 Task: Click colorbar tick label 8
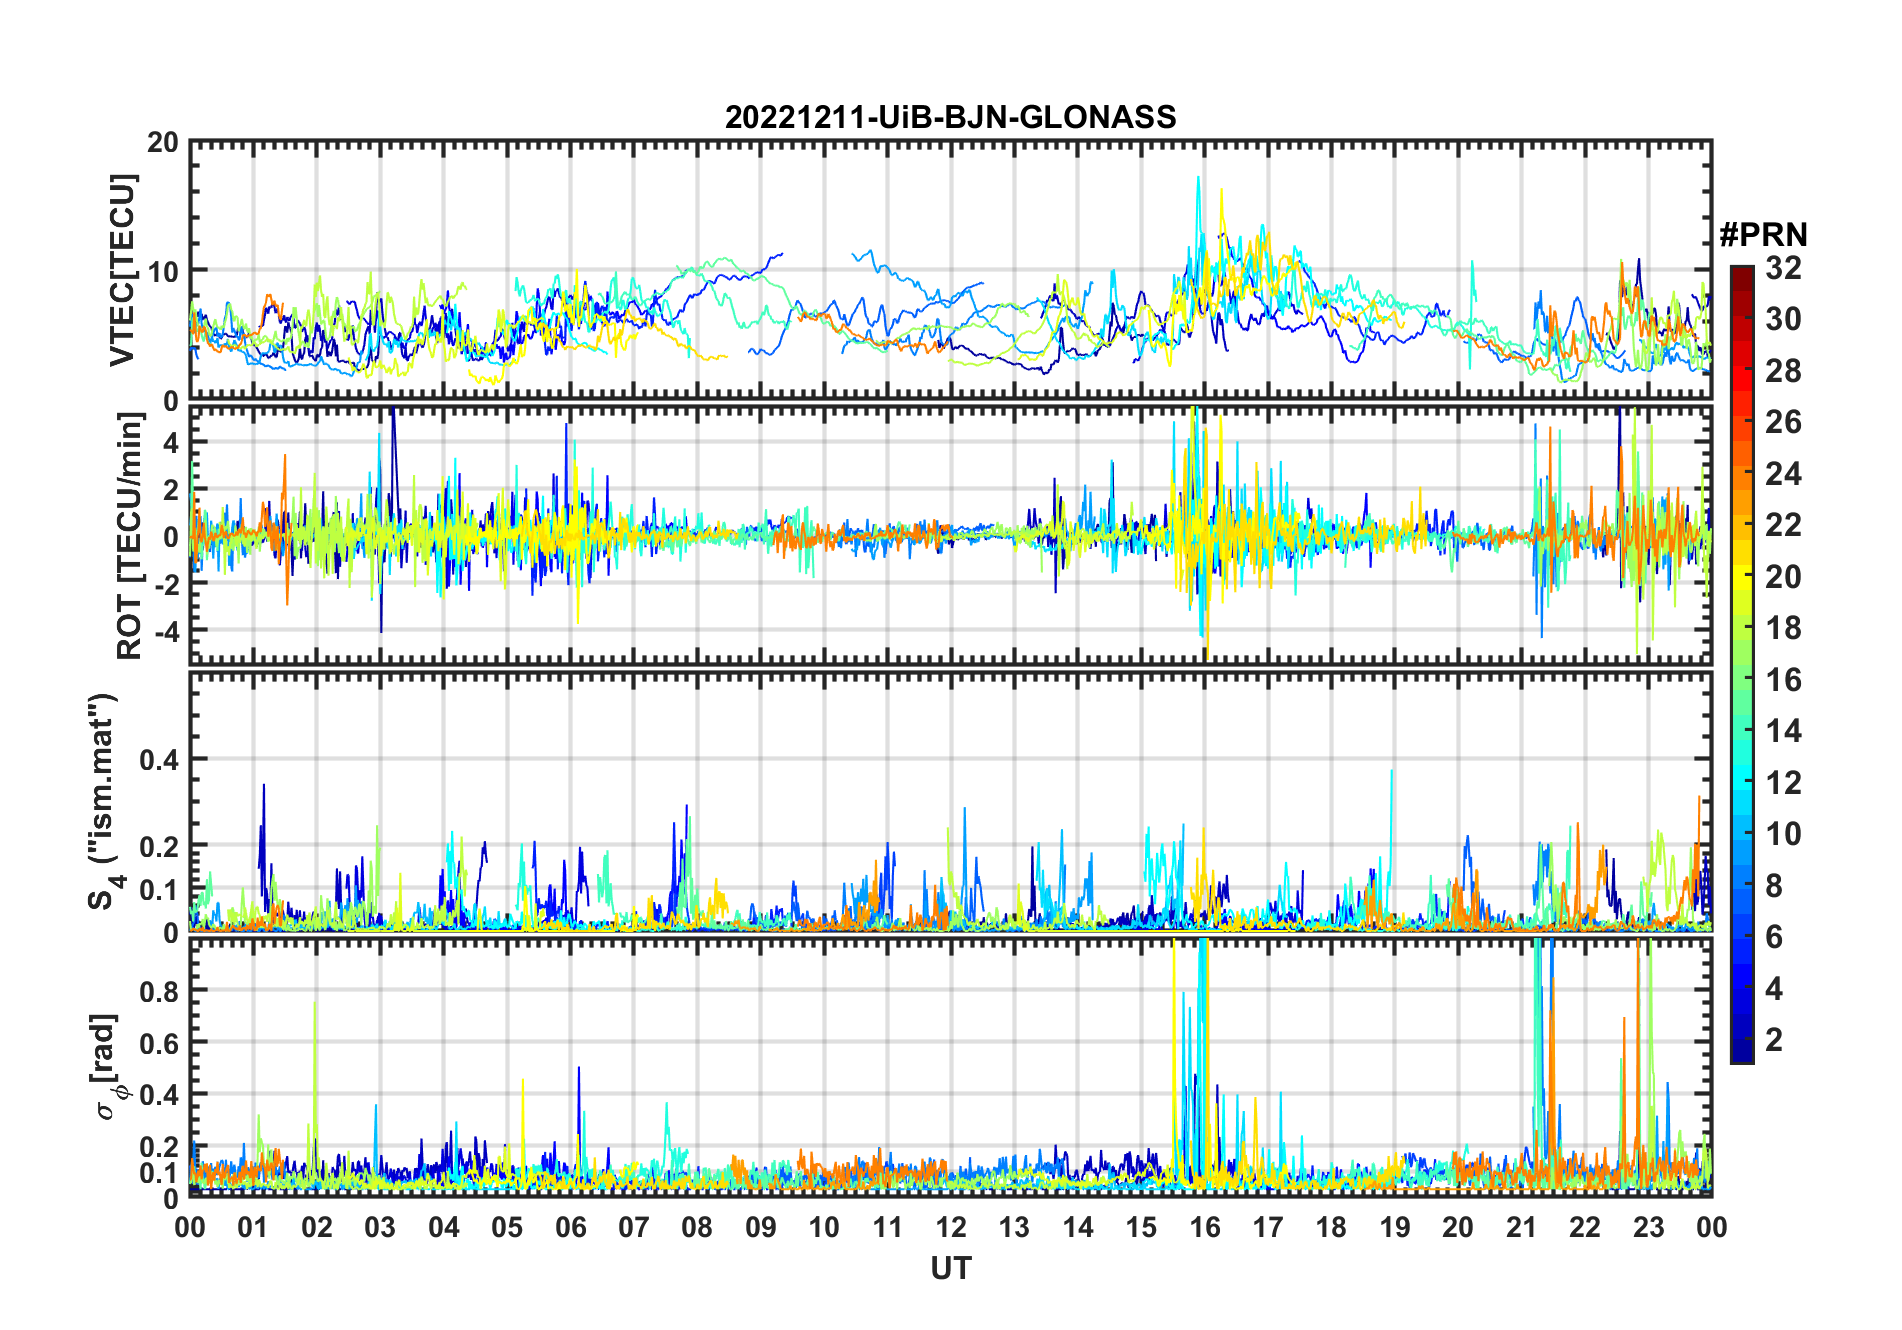[1774, 885]
